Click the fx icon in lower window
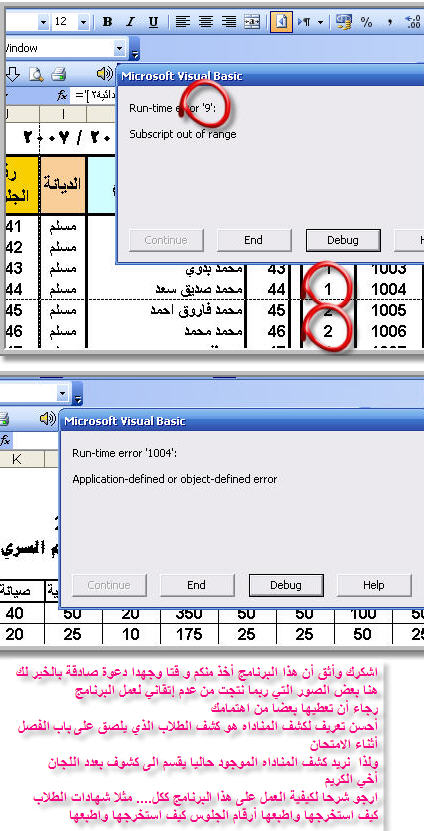 point(5,440)
